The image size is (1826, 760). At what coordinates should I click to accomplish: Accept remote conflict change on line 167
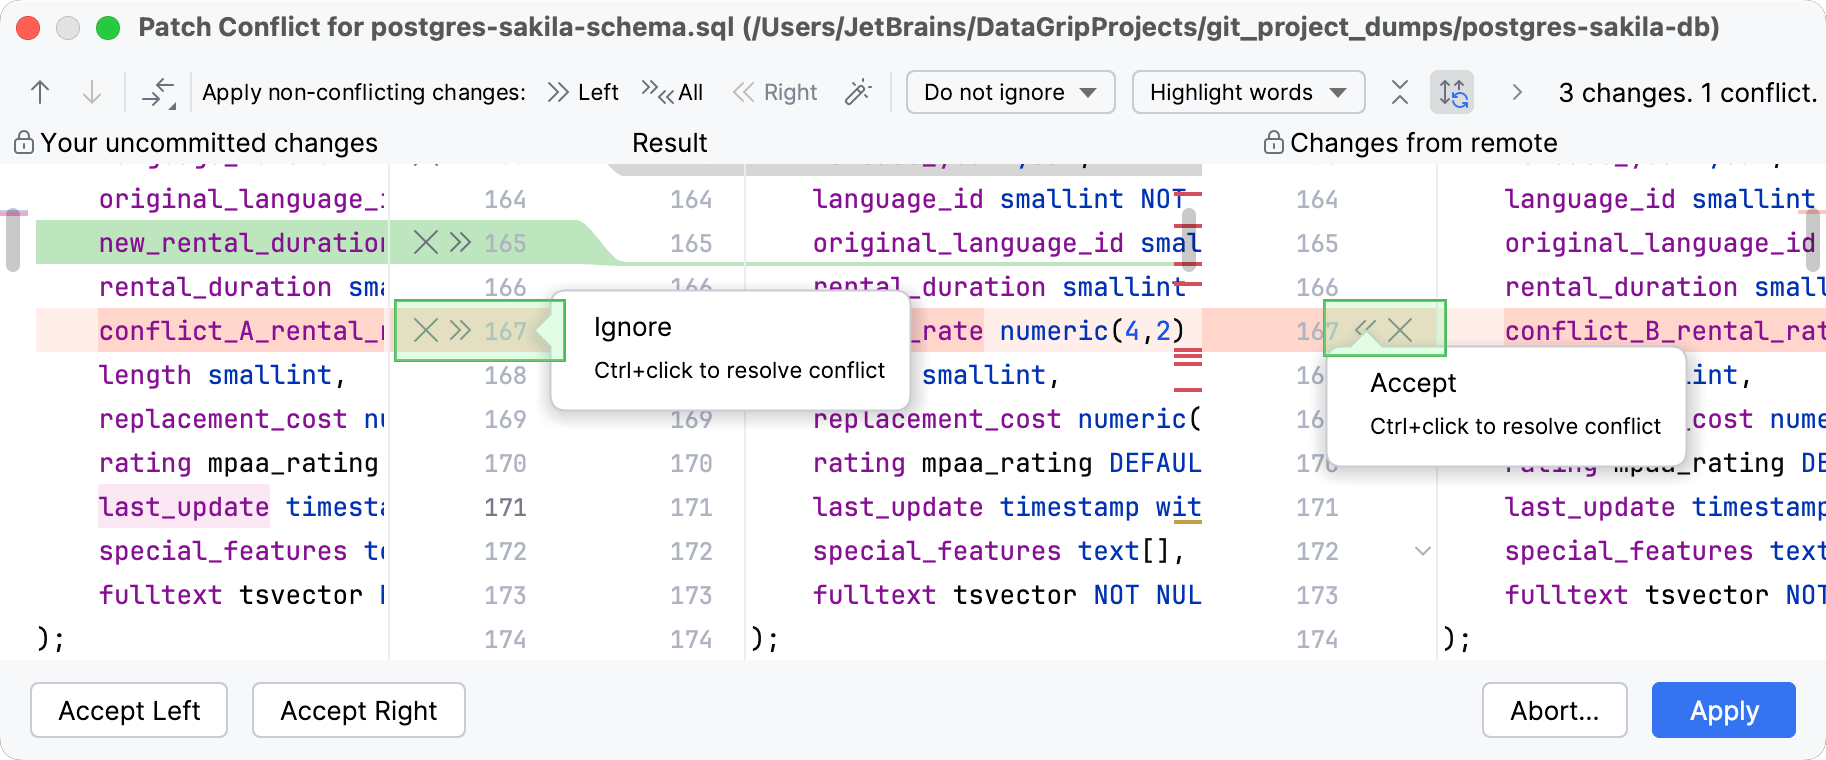click(x=1365, y=330)
